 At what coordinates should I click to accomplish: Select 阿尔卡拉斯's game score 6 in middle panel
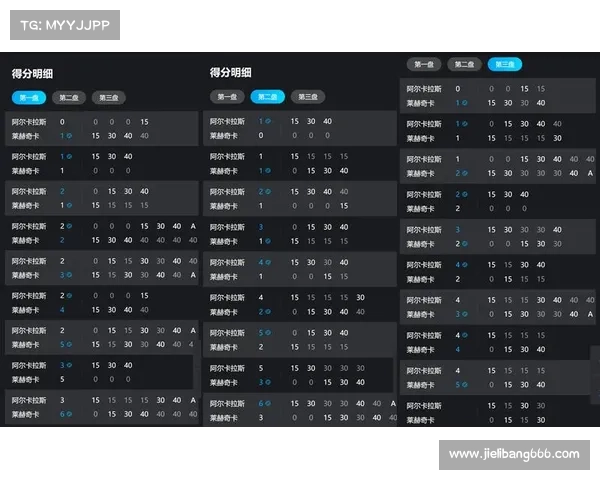coord(261,403)
